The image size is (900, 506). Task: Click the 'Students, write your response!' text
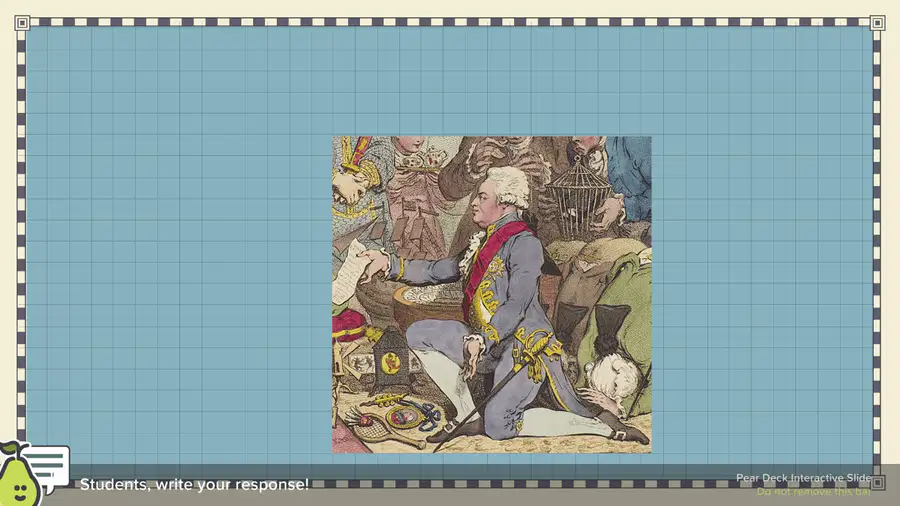pos(194,485)
